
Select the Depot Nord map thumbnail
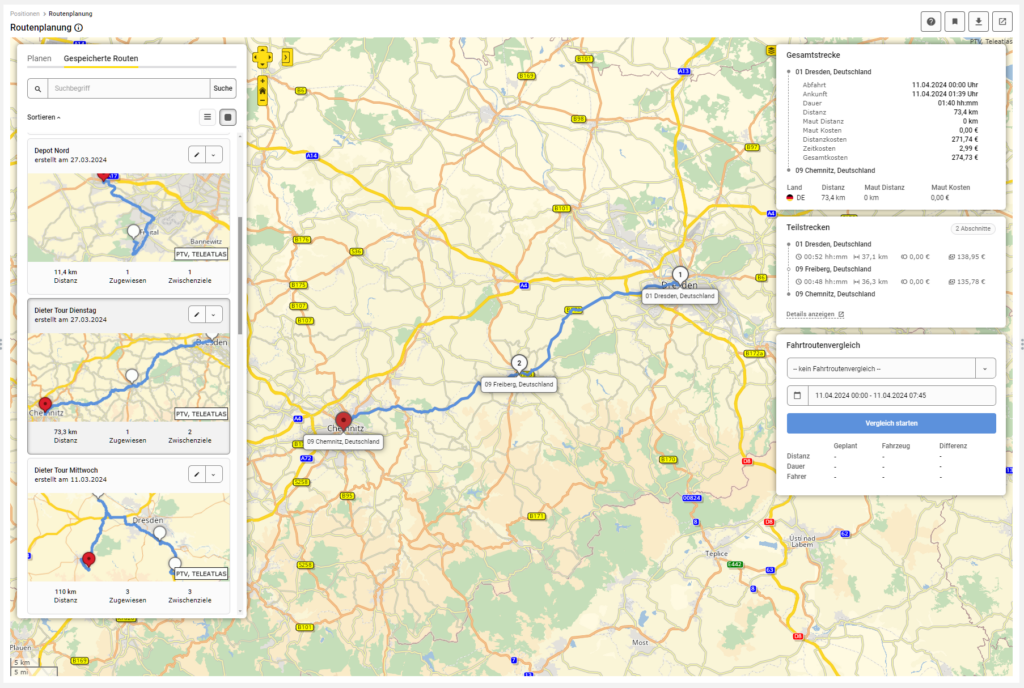(129, 217)
